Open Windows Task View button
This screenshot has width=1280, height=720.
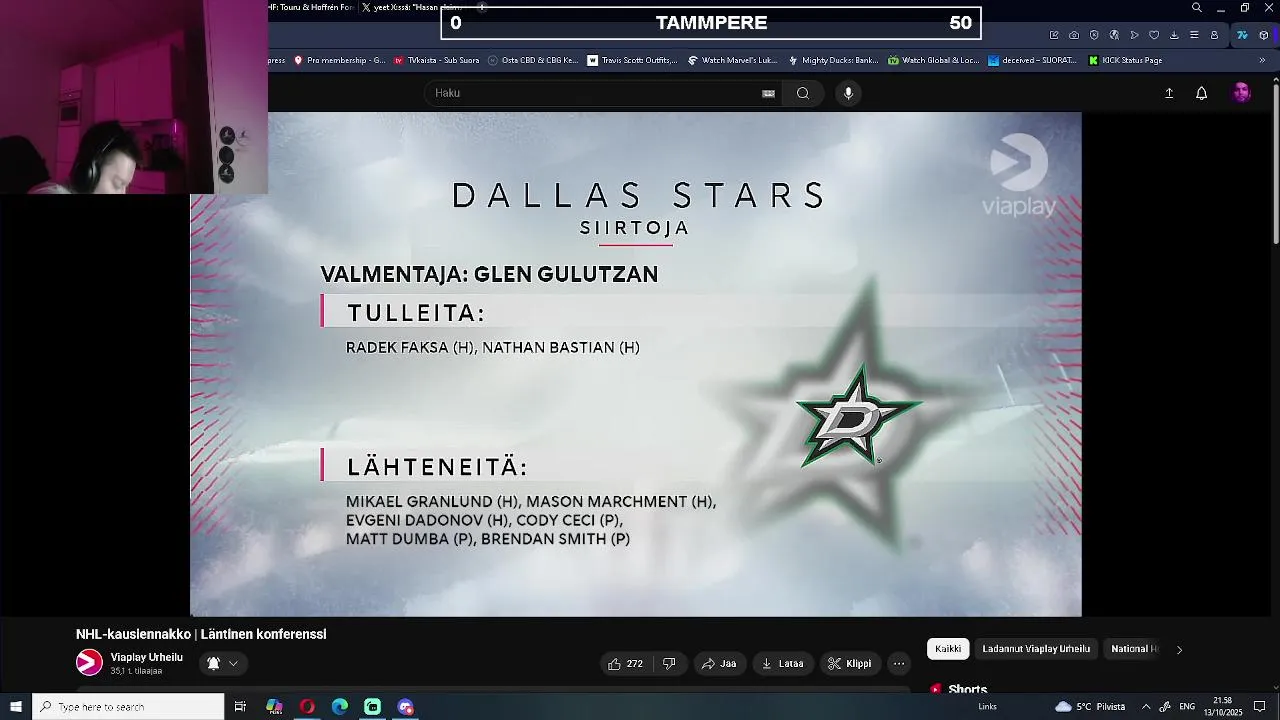point(240,707)
